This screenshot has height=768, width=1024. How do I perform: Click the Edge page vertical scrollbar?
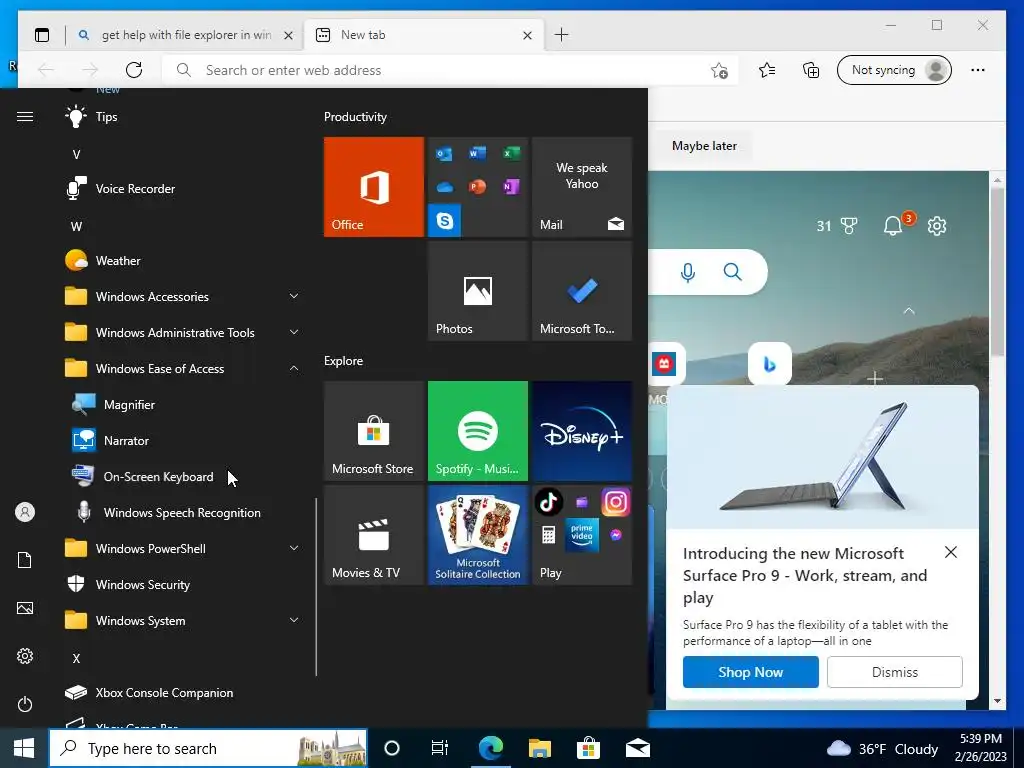(997, 270)
